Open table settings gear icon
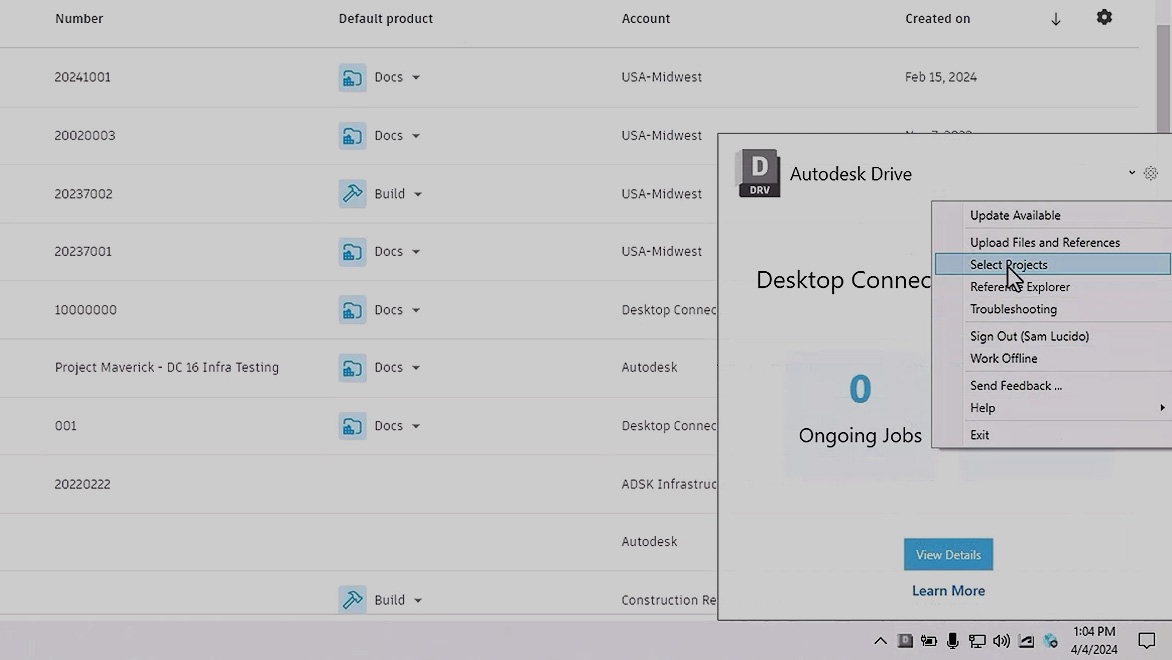This screenshot has width=1172, height=660. tap(1104, 17)
